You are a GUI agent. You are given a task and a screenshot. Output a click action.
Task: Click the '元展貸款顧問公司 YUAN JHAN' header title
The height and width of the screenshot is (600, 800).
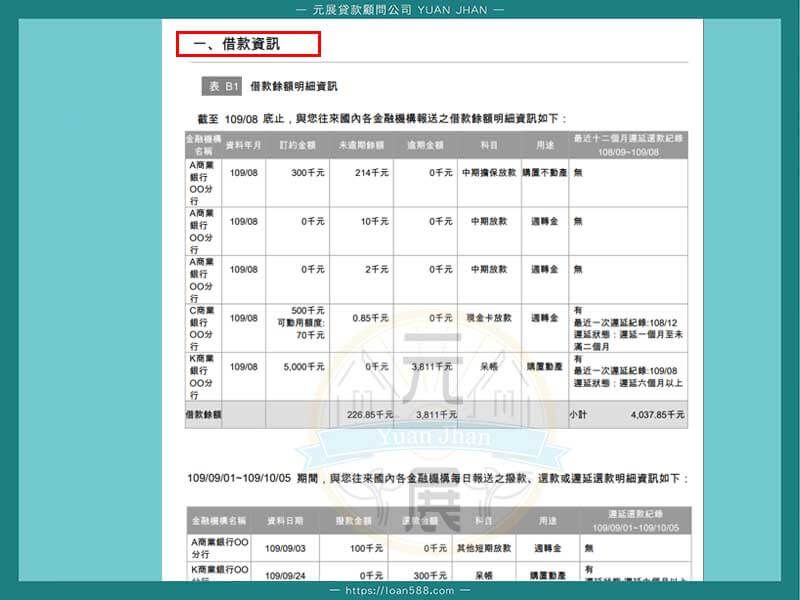pyautogui.click(x=399, y=10)
